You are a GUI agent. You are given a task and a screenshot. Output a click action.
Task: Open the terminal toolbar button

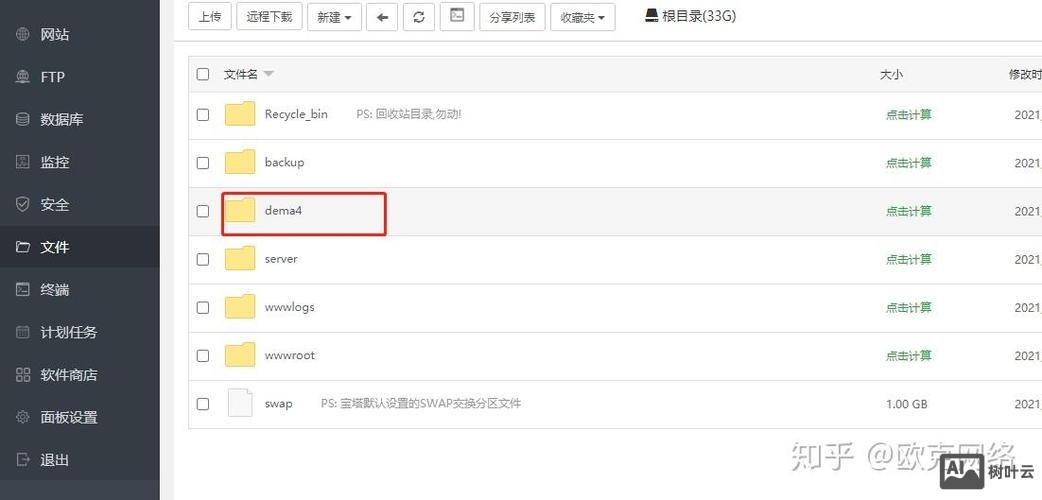(x=457, y=17)
